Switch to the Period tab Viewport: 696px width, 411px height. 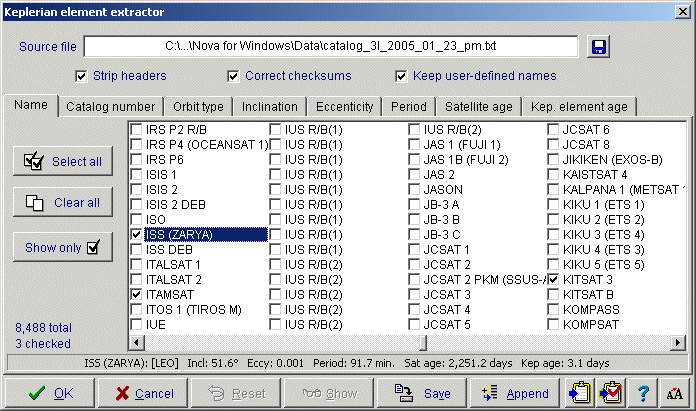tap(409, 107)
